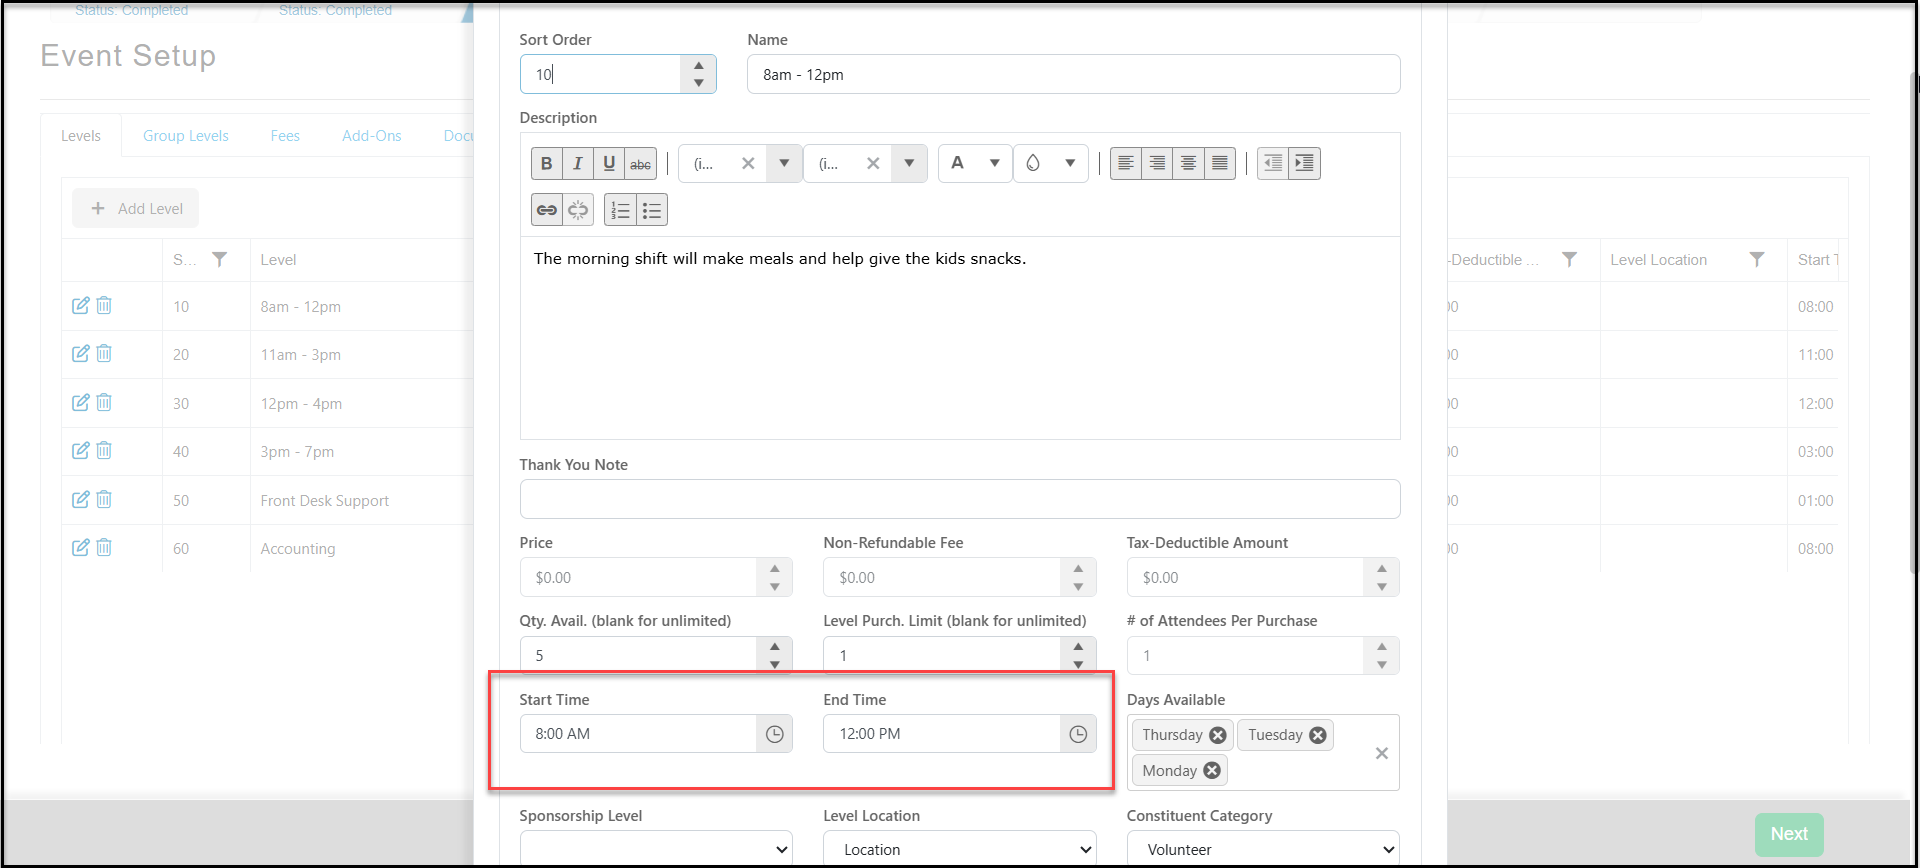Toggle italic formatting in Description toolbar
1920x868 pixels.
(577, 163)
